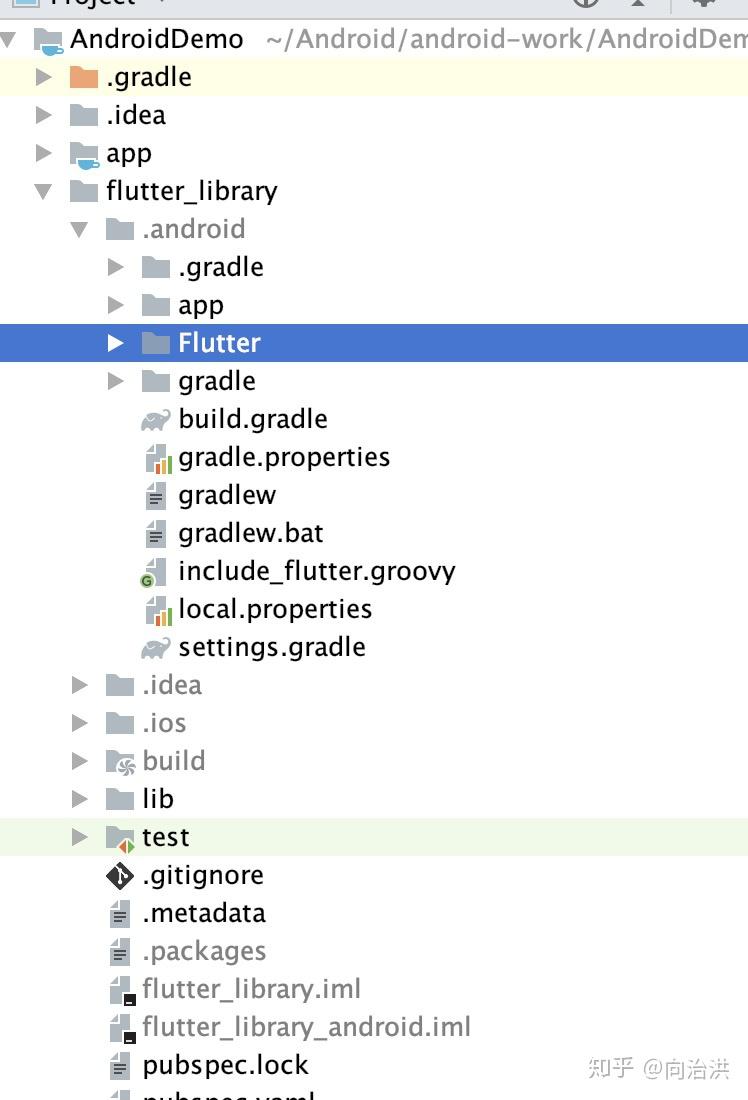This screenshot has height=1100, width=748.
Task: Click the test folder icon
Action: click(x=120, y=838)
